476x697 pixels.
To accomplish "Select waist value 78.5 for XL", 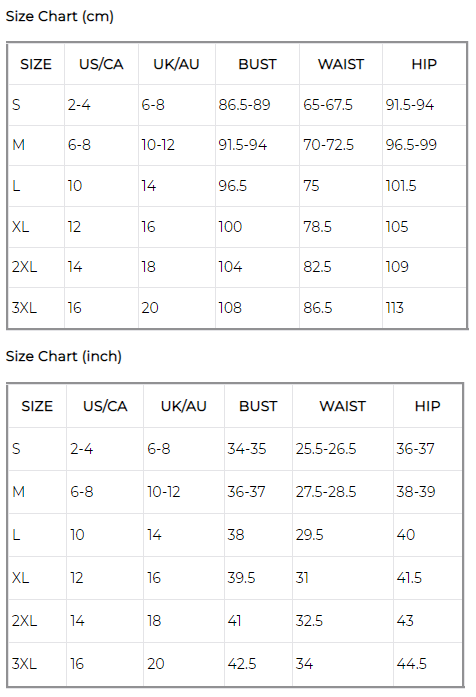I will point(317,227).
